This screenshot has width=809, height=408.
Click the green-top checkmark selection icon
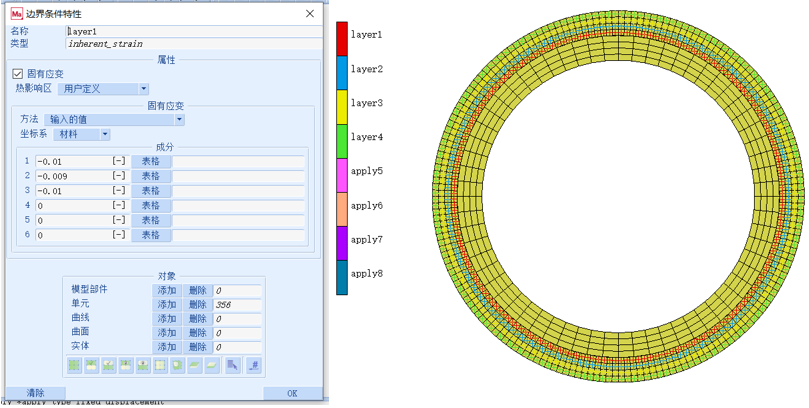pyautogui.click(x=91, y=365)
